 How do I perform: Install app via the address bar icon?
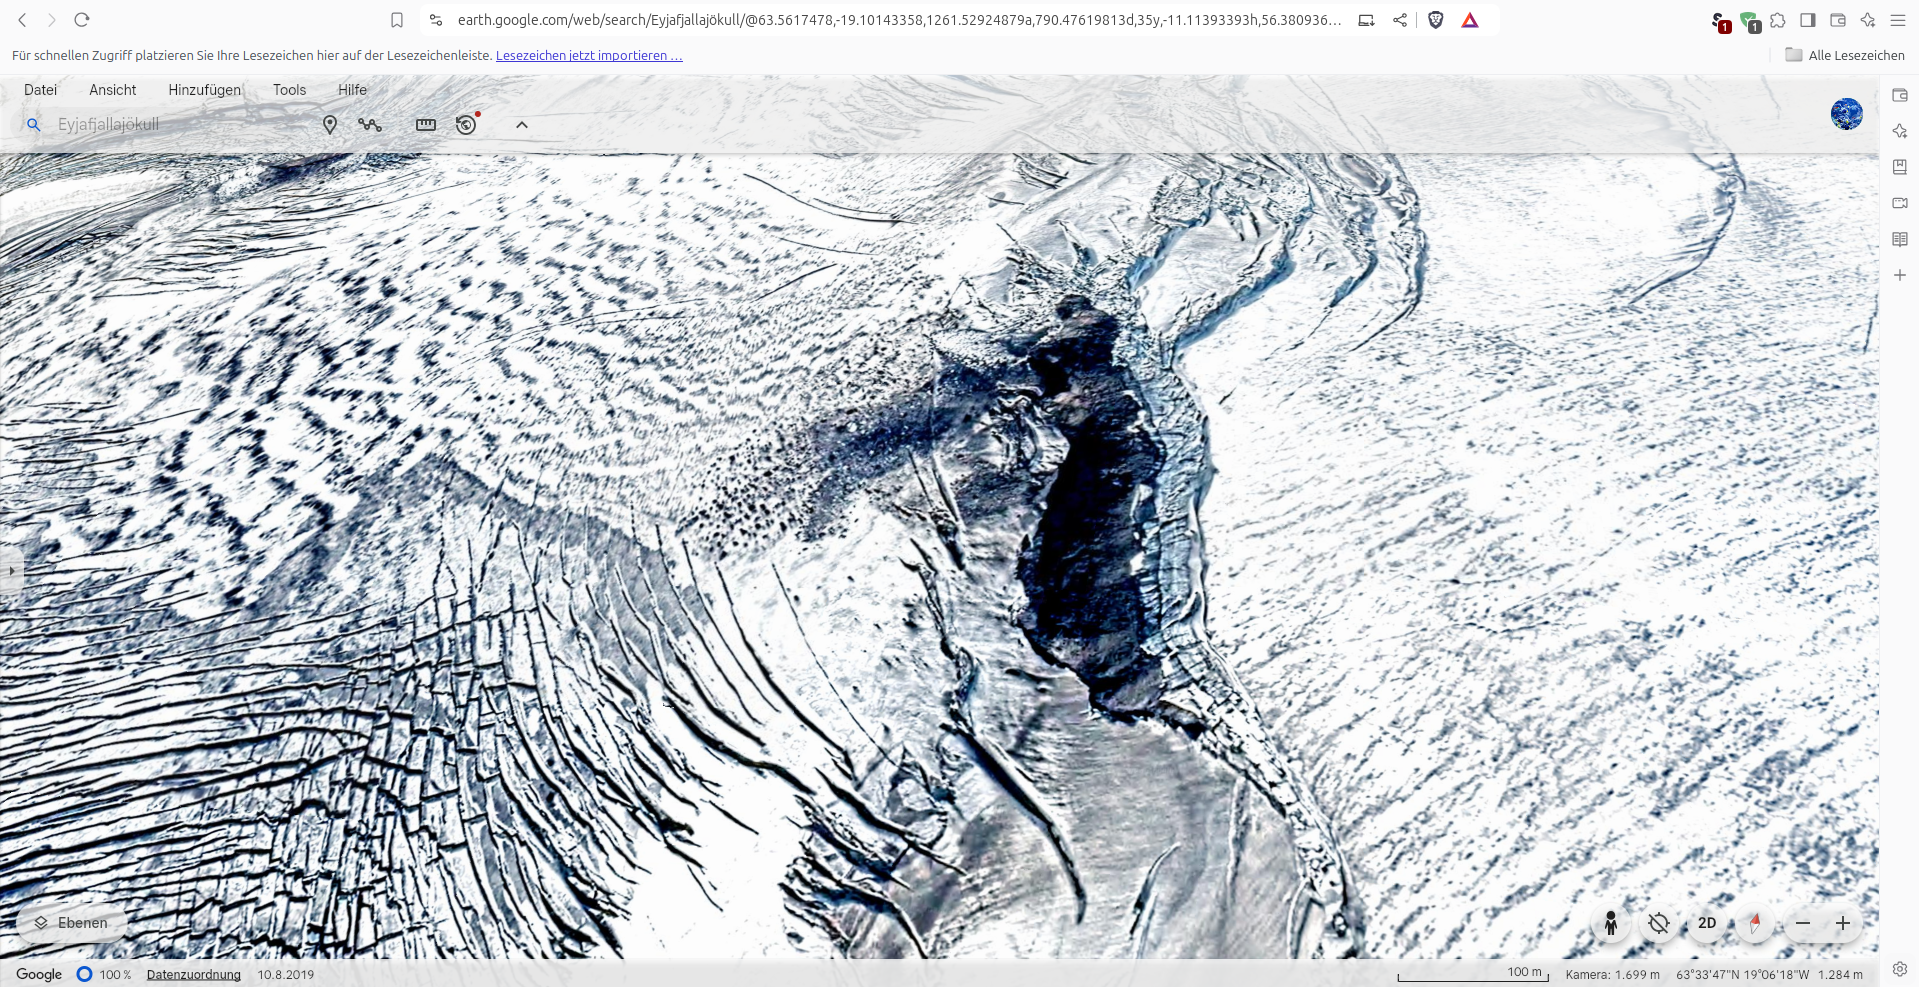(x=1366, y=20)
